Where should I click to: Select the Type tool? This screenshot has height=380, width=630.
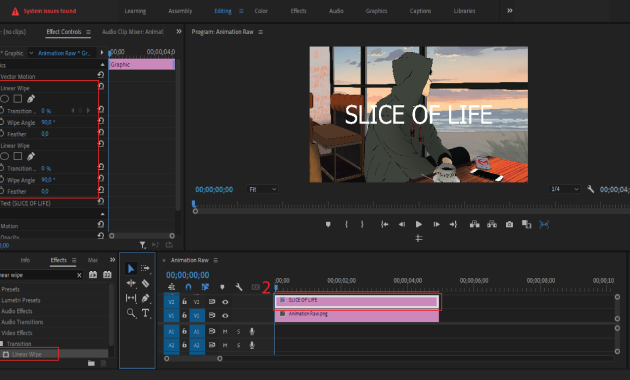coord(145,313)
